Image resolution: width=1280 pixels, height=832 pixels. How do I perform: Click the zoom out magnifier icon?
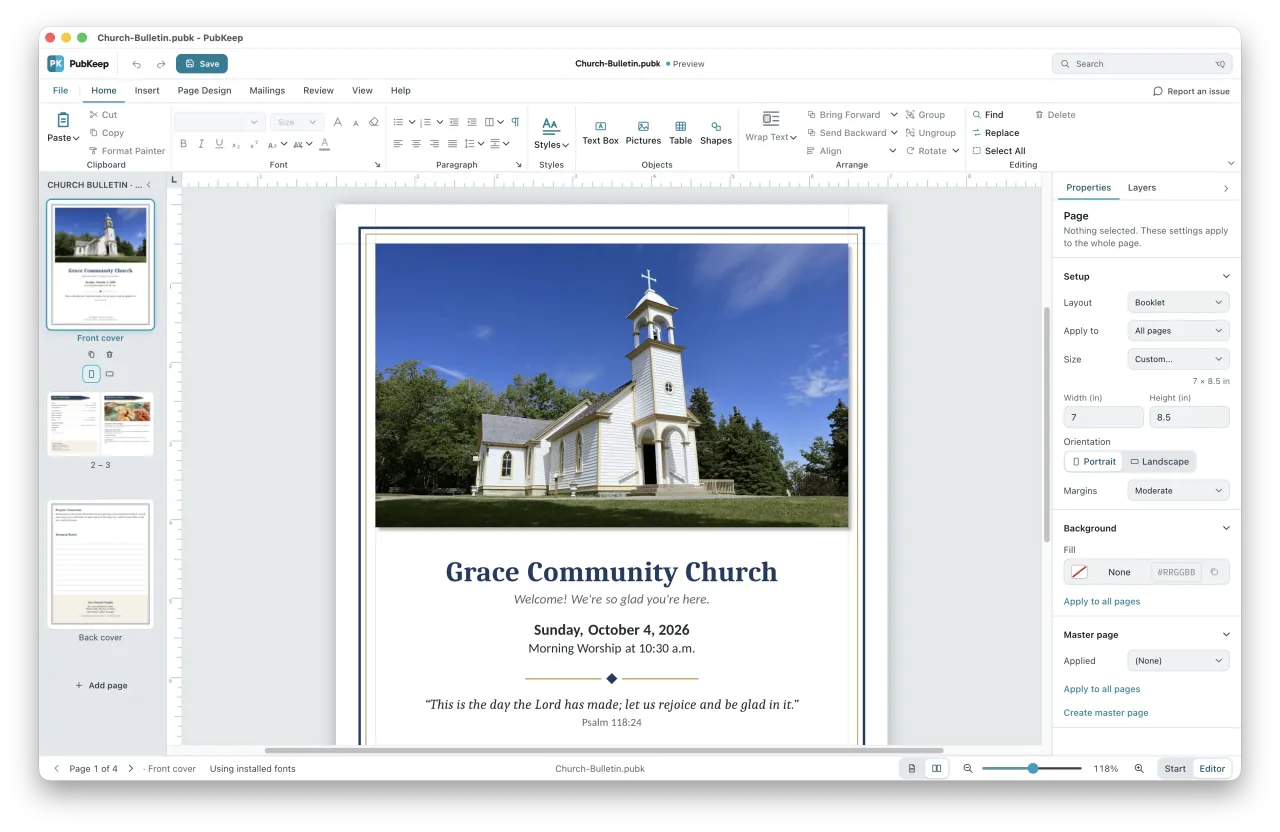(968, 768)
